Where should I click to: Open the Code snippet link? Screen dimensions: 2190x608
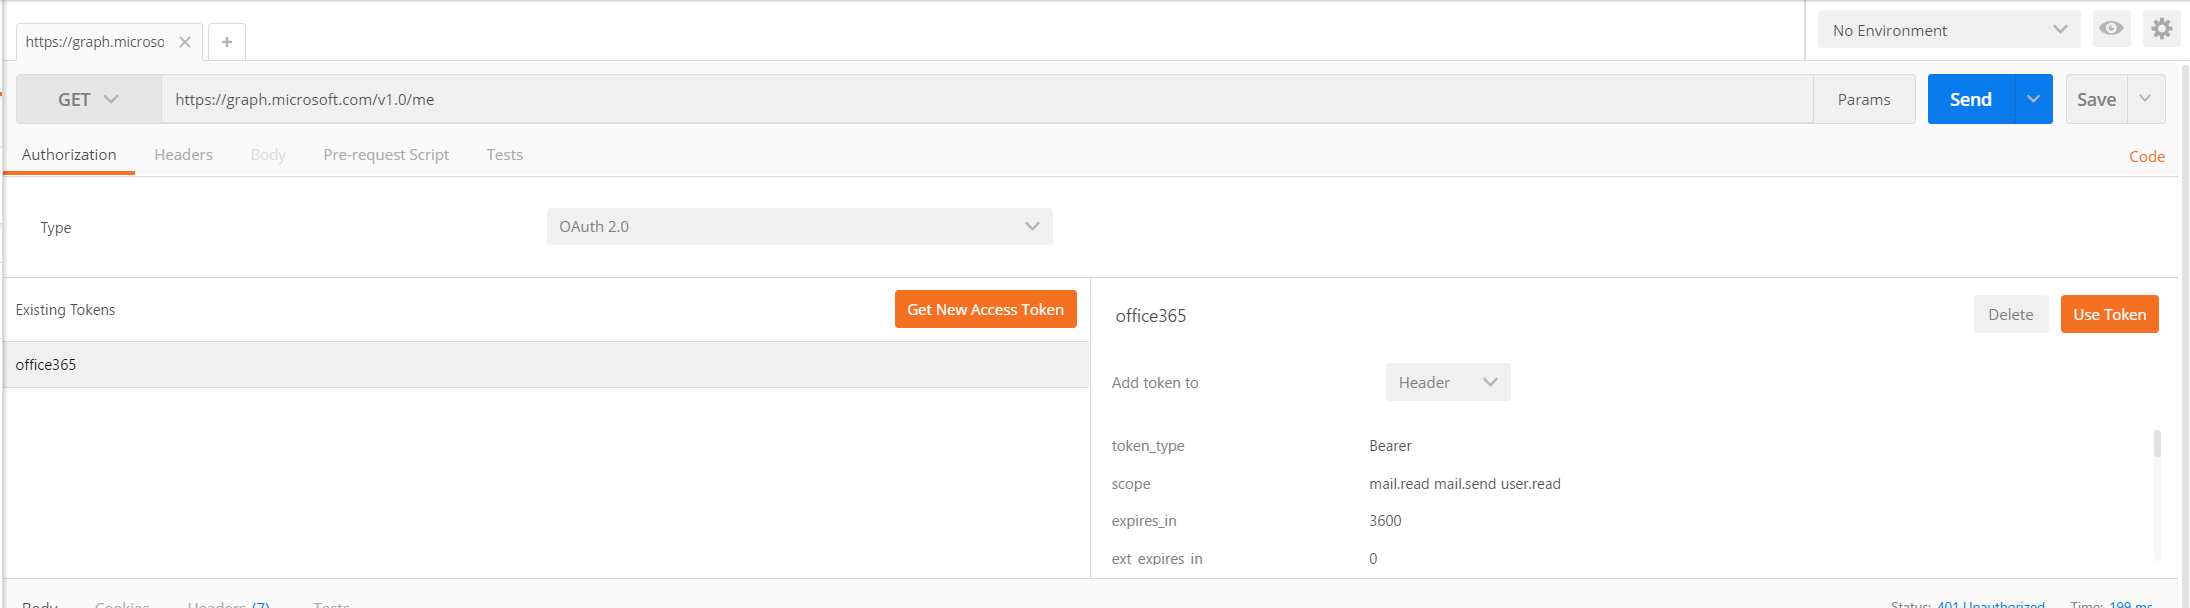[2146, 156]
